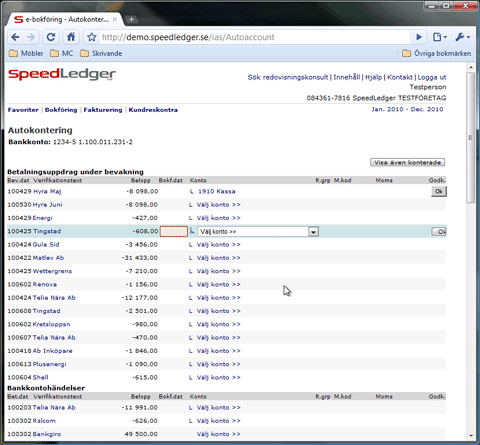Open the browser page menu icon

(x=439, y=37)
